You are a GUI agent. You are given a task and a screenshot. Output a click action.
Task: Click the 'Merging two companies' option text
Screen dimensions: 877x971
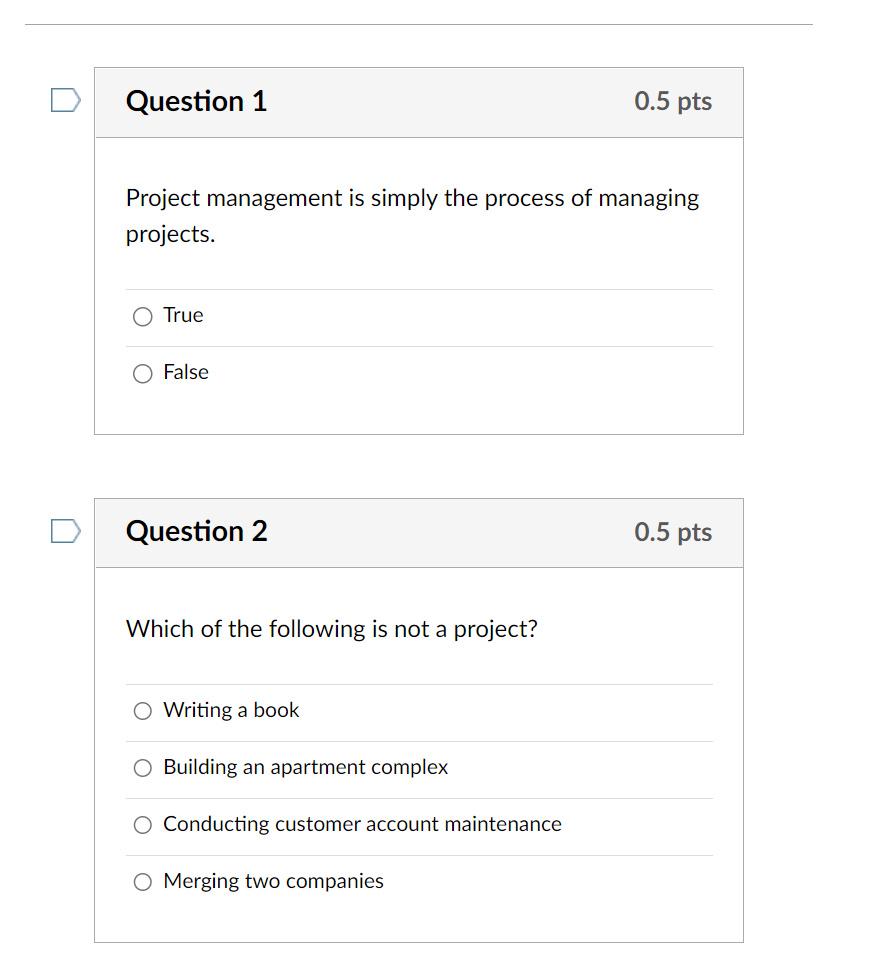click(273, 881)
